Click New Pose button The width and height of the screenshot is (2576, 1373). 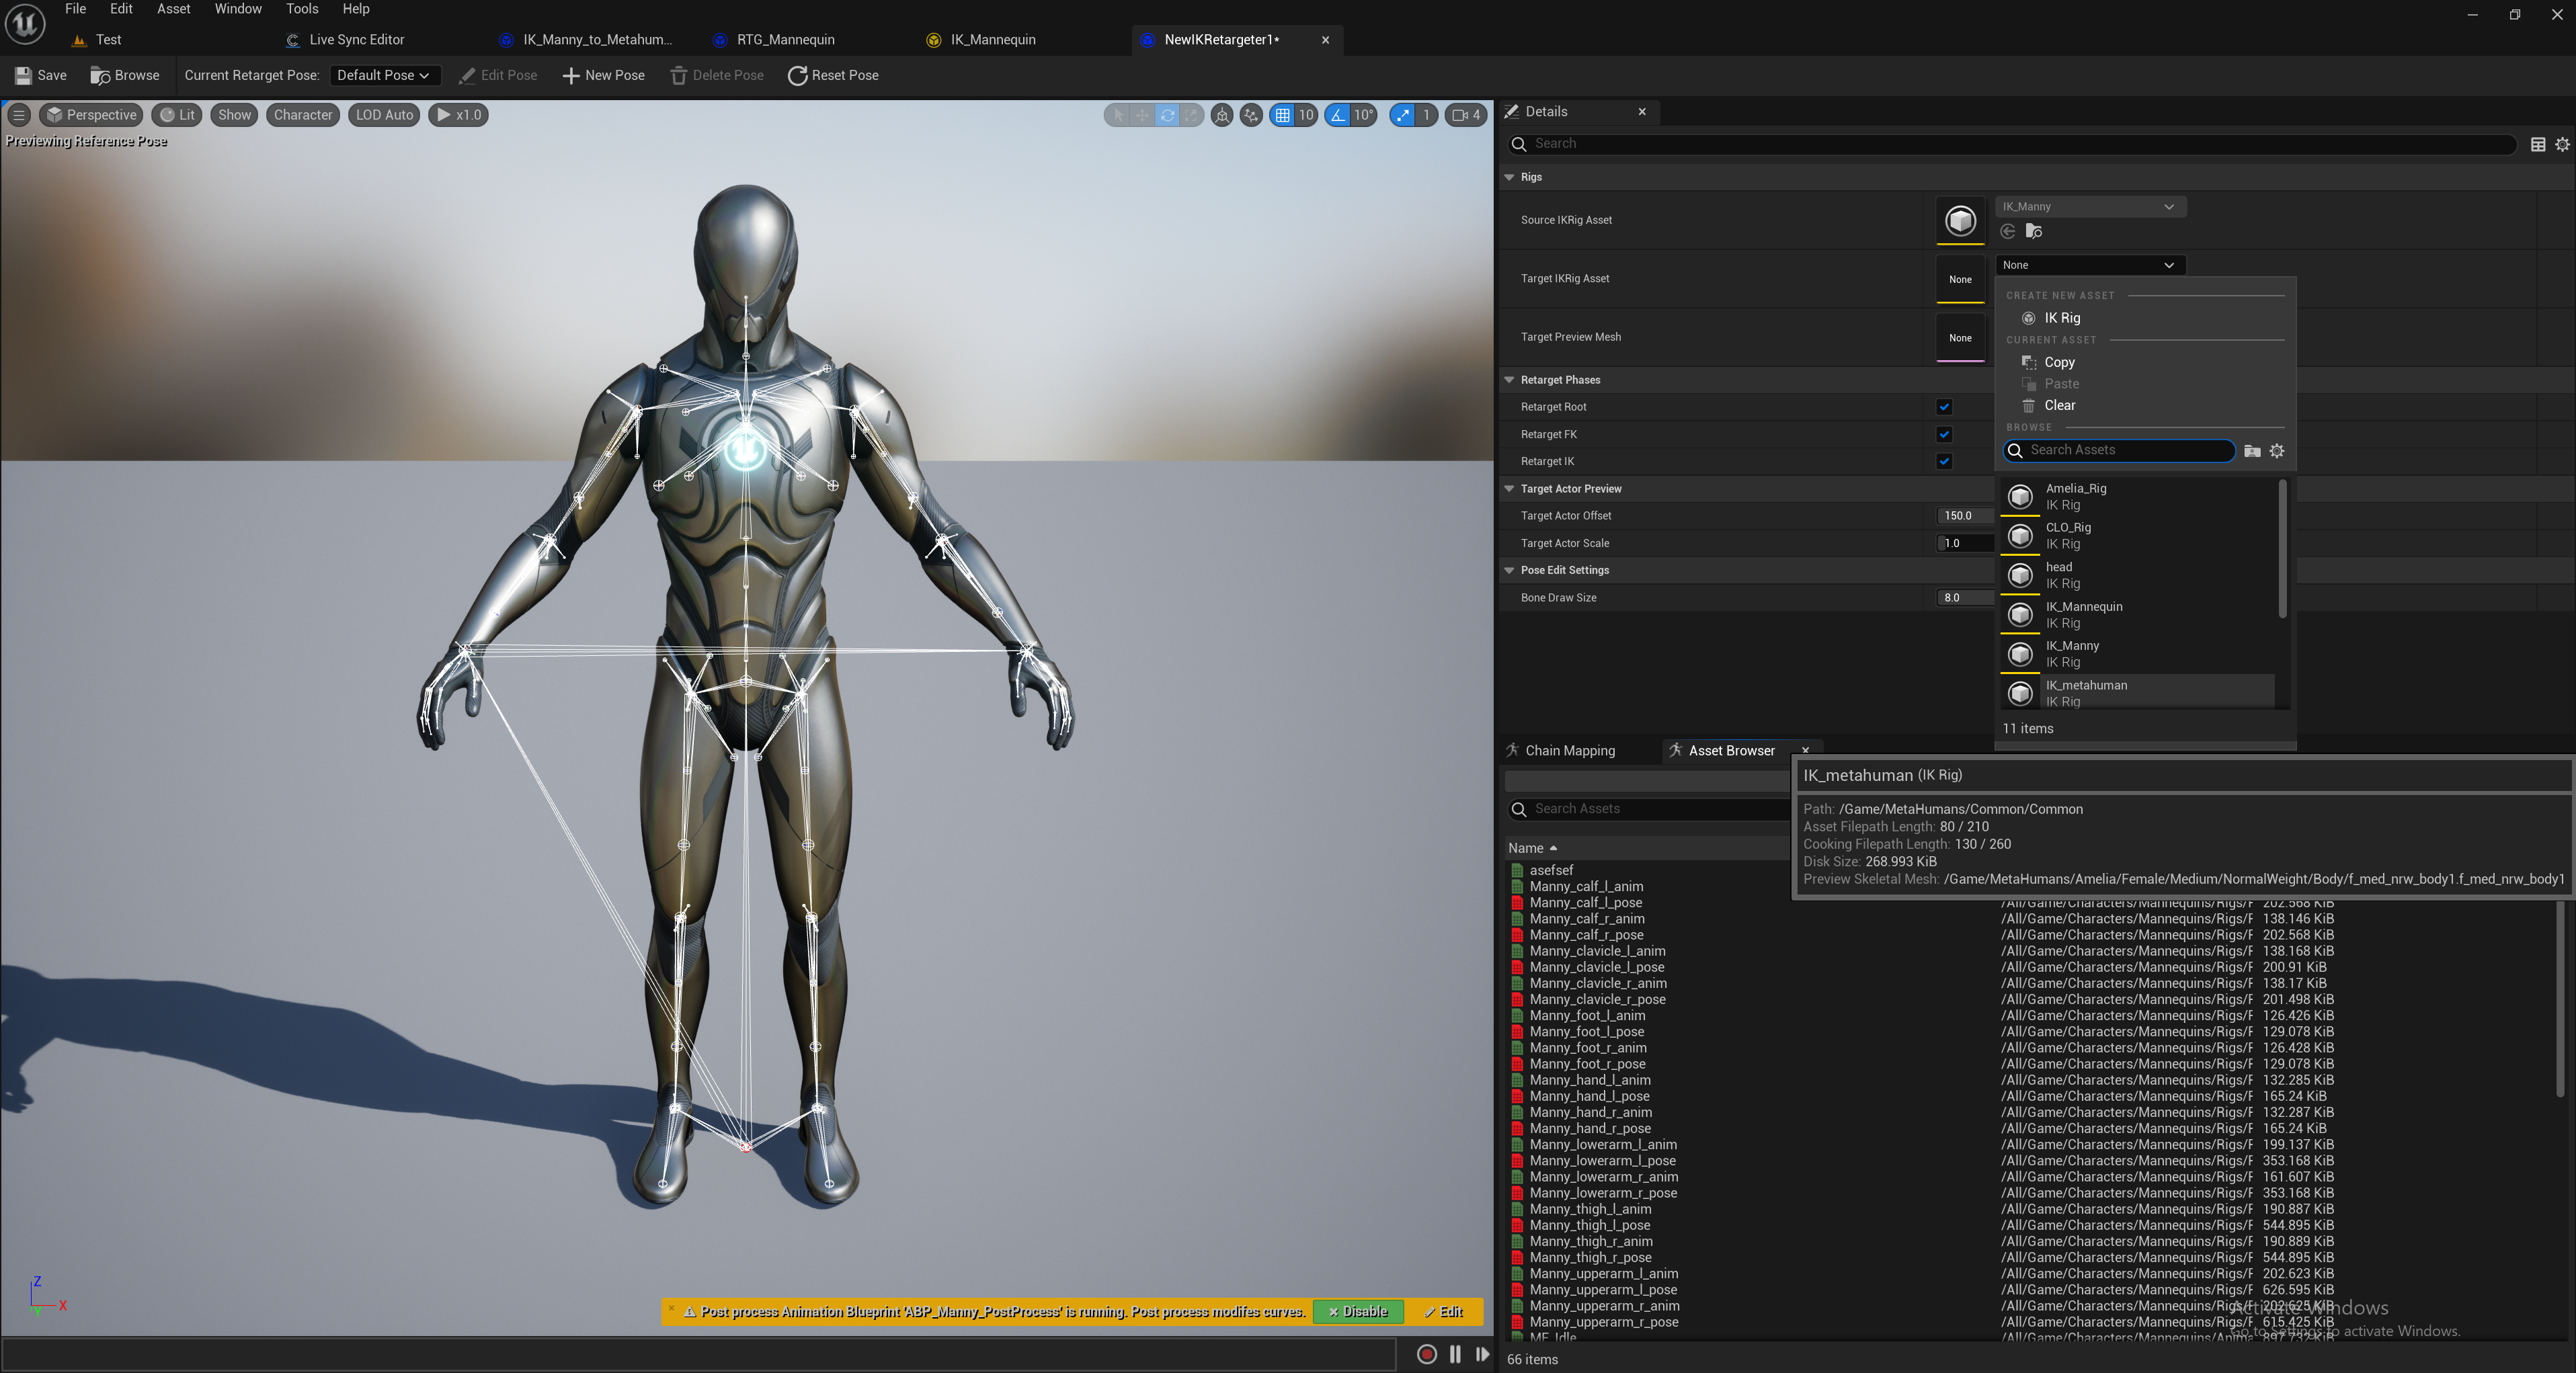click(x=603, y=75)
